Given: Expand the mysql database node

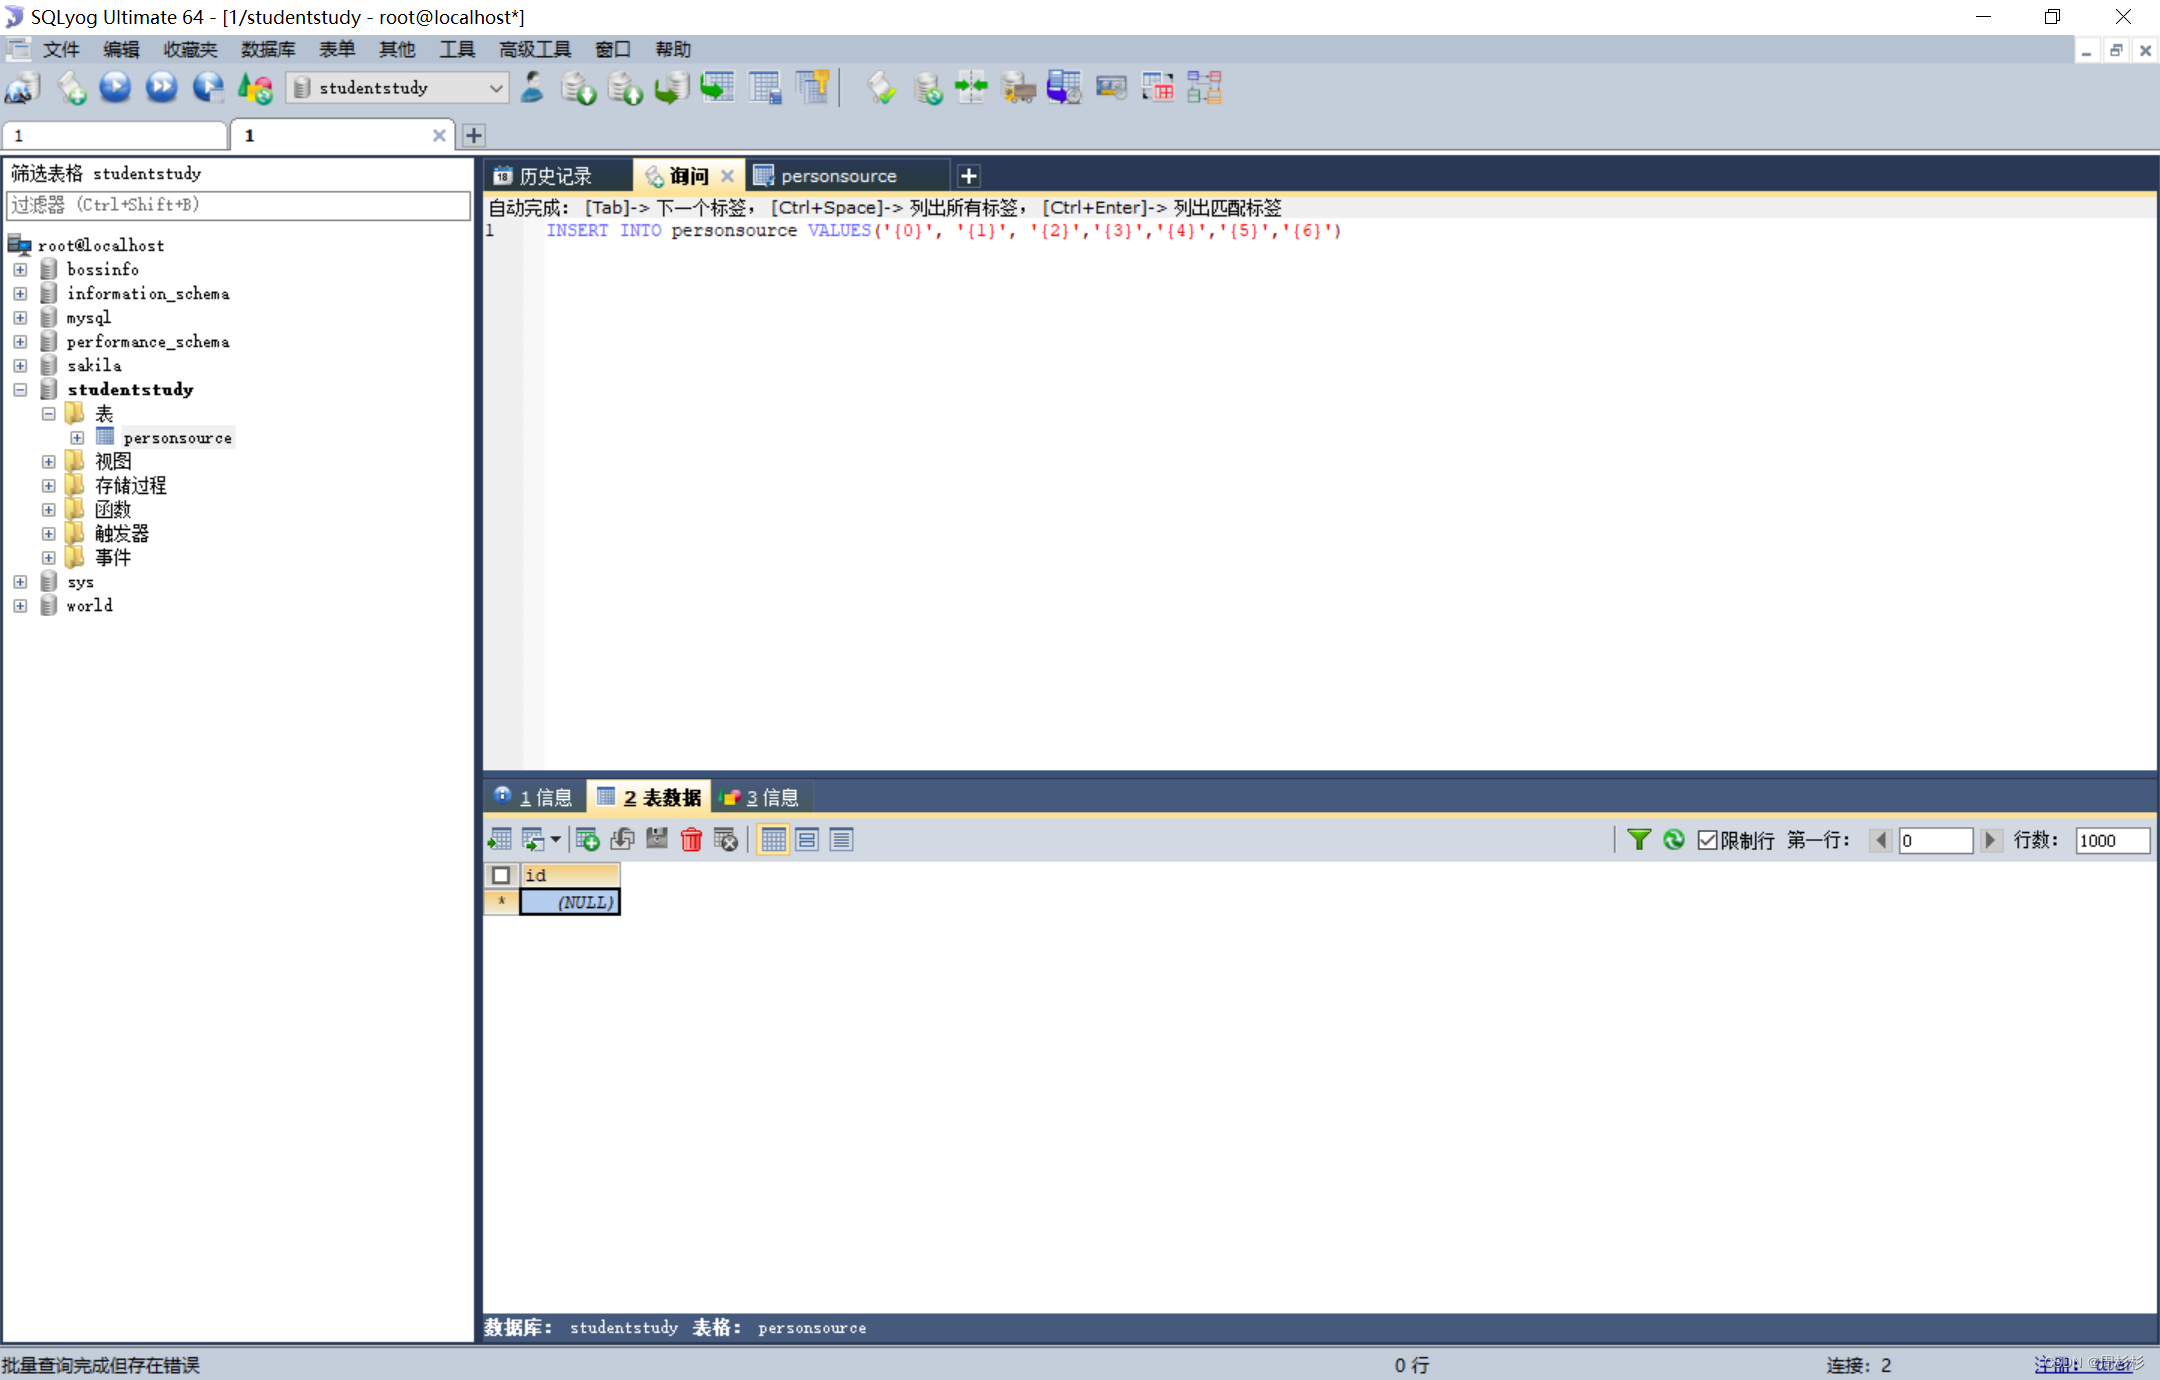Looking at the screenshot, I should pyautogui.click(x=20, y=317).
